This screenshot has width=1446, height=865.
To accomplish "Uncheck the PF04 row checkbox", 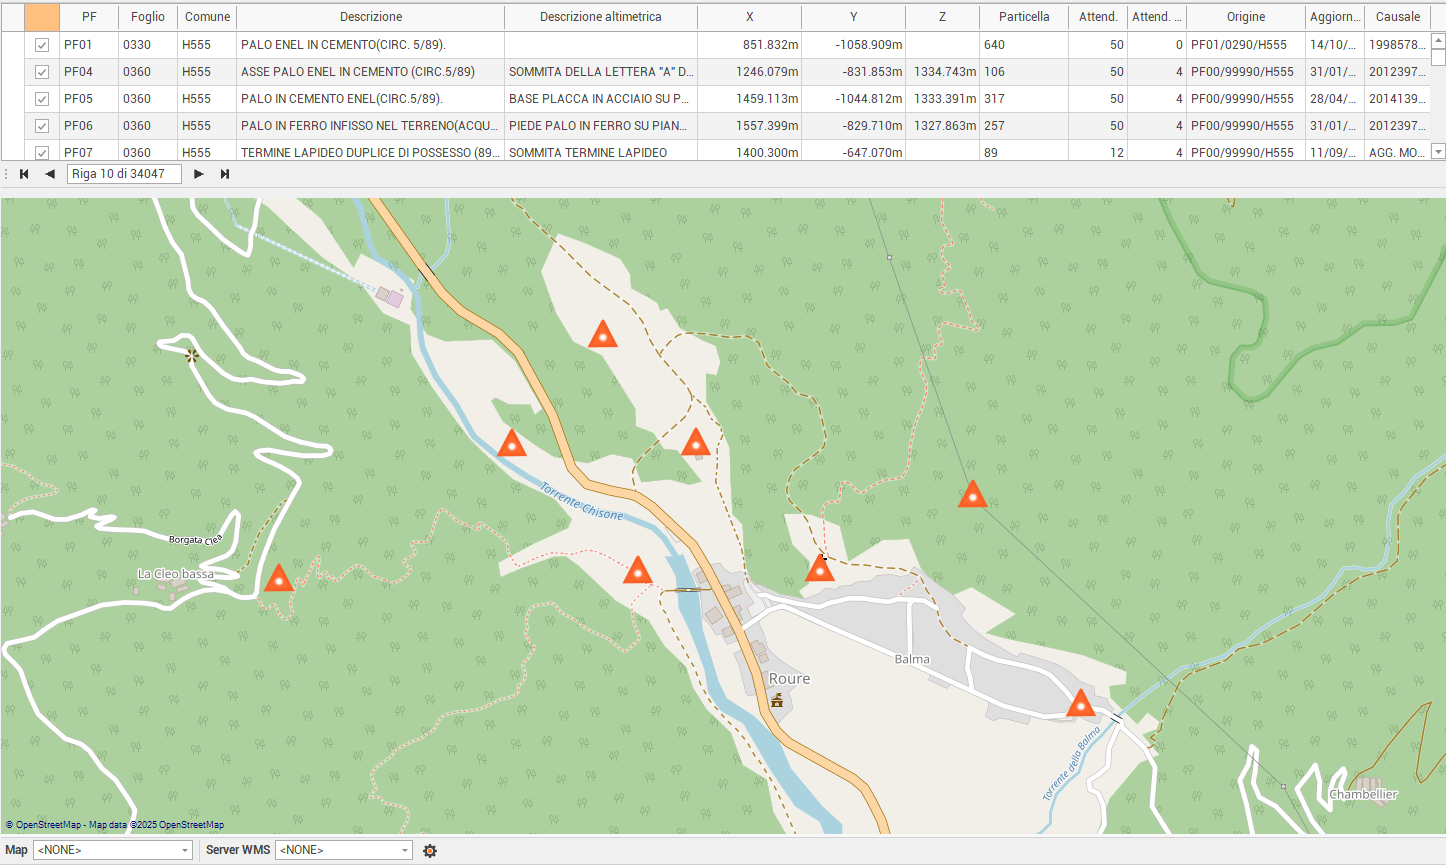I will [x=42, y=72].
